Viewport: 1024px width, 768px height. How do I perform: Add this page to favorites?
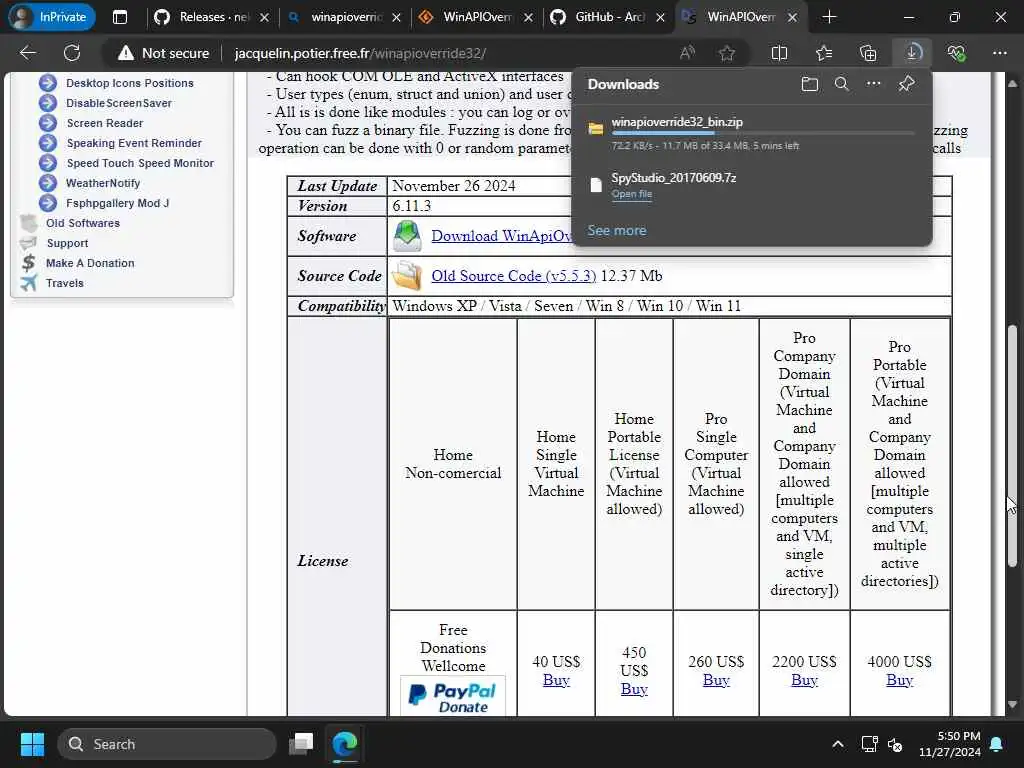727,54
